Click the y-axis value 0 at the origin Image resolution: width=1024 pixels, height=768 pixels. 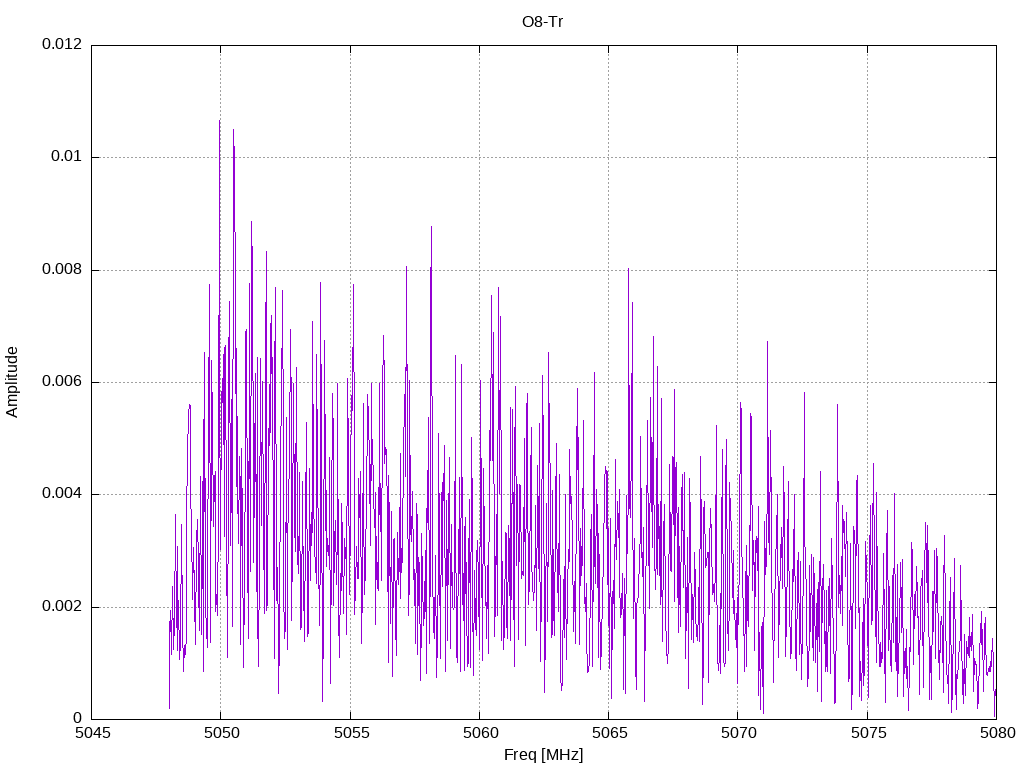click(78, 718)
